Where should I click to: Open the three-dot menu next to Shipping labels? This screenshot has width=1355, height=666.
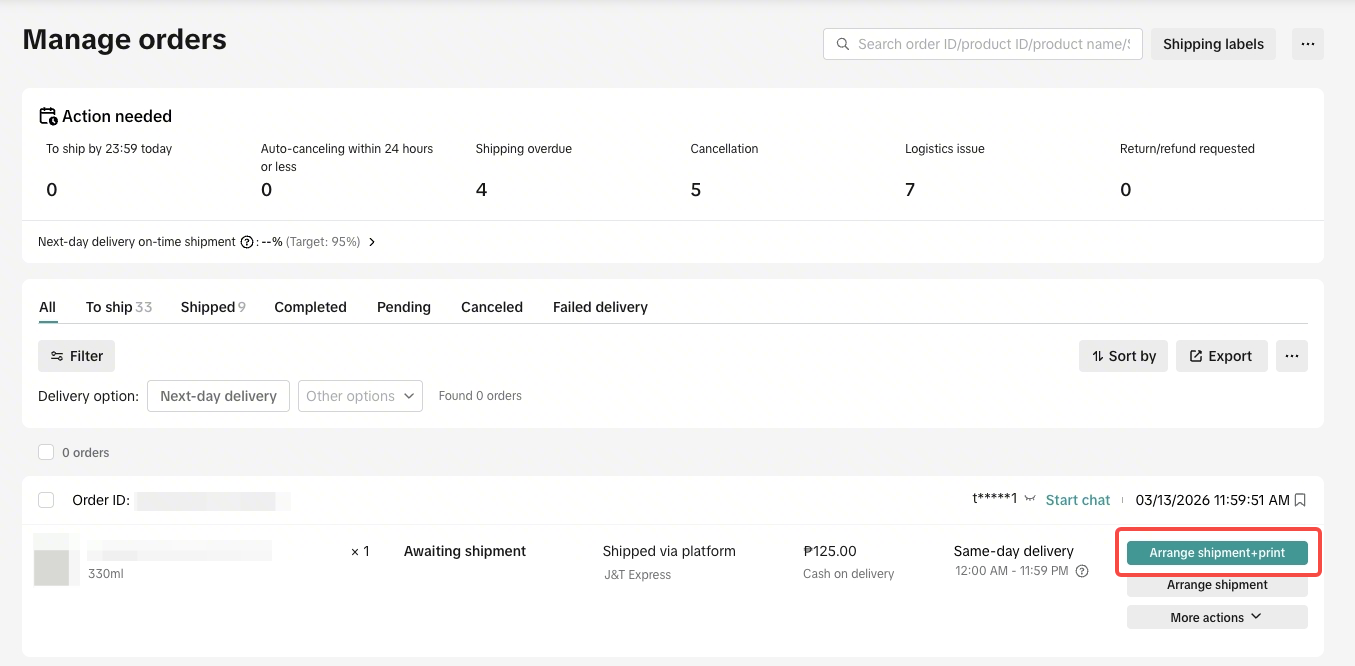click(1307, 44)
